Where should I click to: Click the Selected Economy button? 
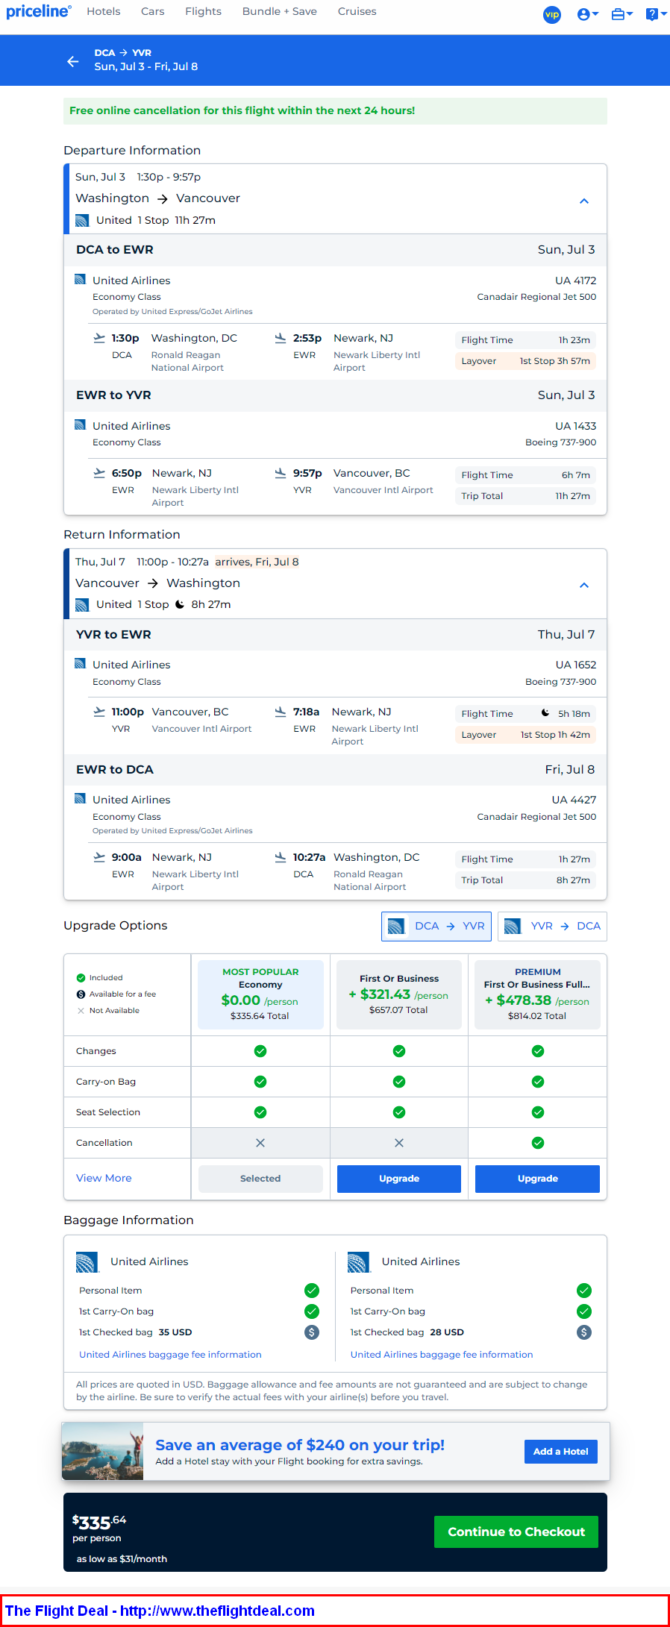click(x=260, y=1179)
